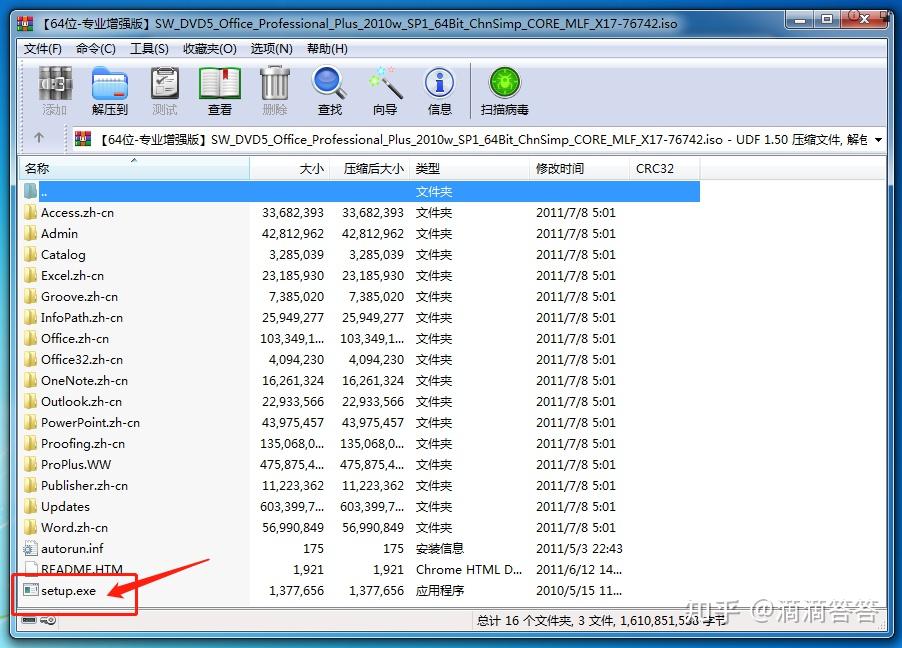Go up one level arrow icon
Image resolution: width=902 pixels, height=648 pixels.
click(x=39, y=138)
